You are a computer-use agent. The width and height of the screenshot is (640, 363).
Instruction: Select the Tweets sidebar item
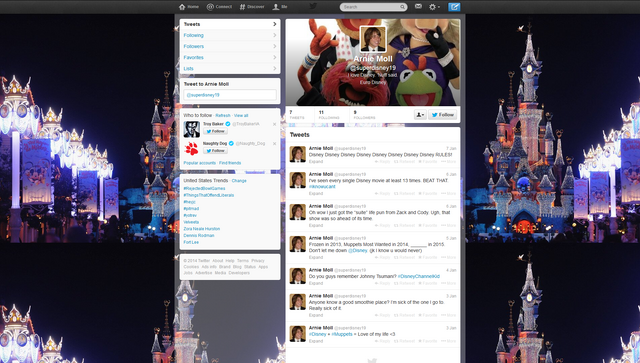coord(230,24)
